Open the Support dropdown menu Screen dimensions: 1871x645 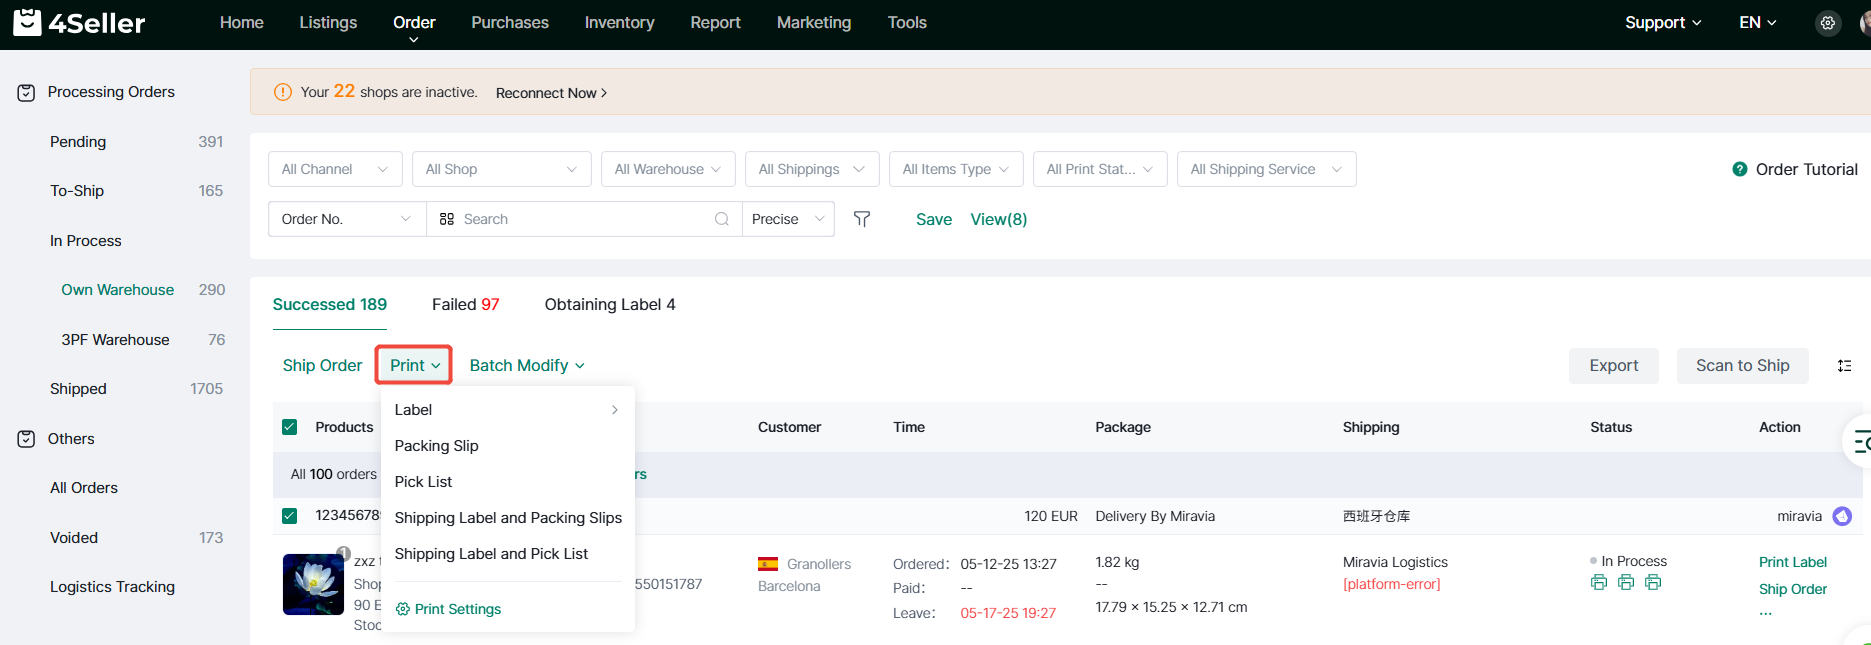click(x=1663, y=23)
